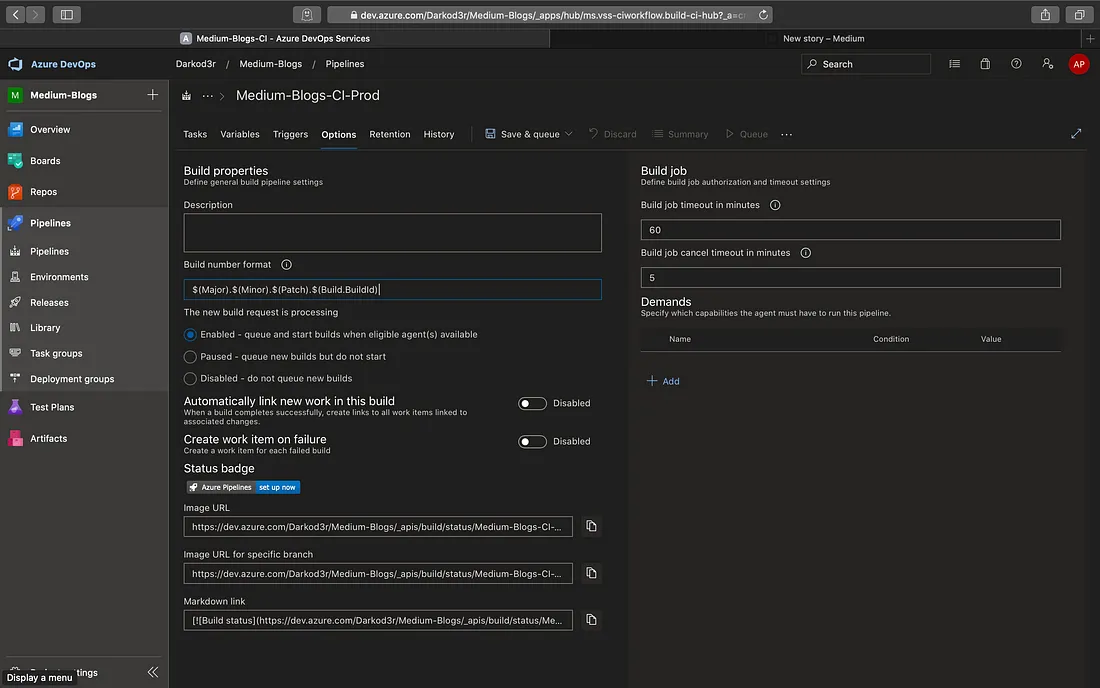Image resolution: width=1100 pixels, height=688 pixels.
Task: Click Azure Pipelines set up now badge
Action: (243, 487)
